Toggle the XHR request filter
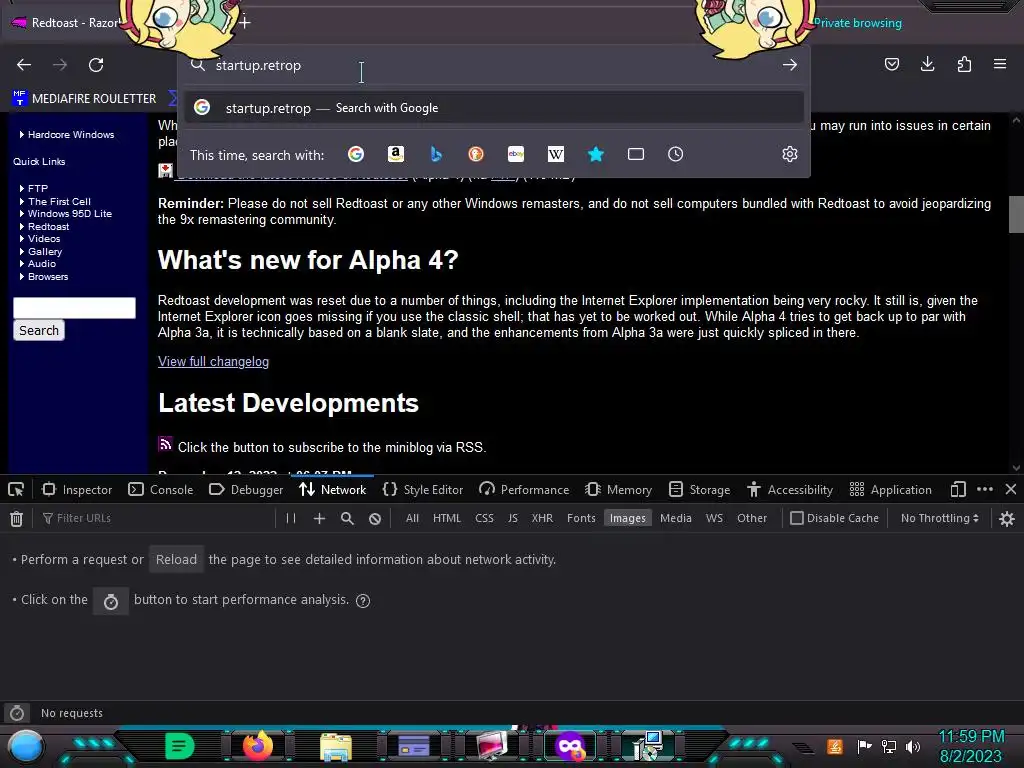Image resolution: width=1024 pixels, height=768 pixels. tap(542, 518)
